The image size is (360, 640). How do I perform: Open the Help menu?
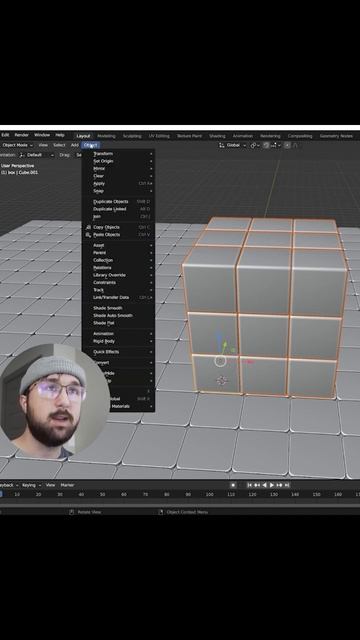coord(60,135)
